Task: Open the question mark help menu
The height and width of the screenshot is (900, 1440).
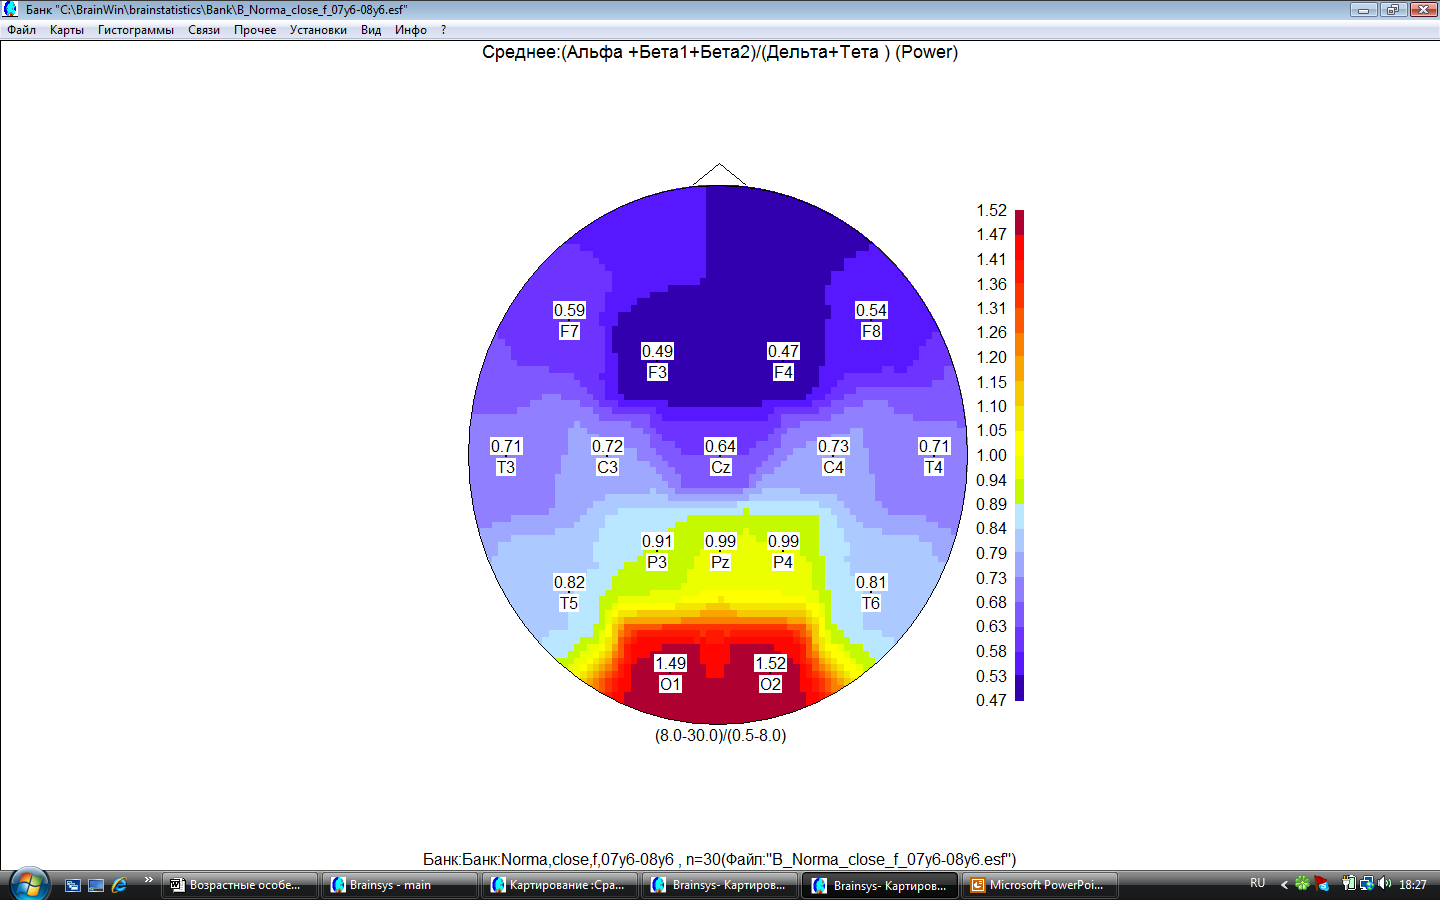Action: point(443,30)
